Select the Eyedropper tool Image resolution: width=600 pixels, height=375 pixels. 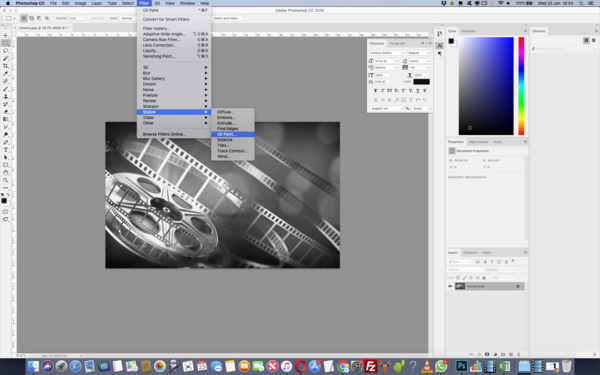(x=6, y=74)
